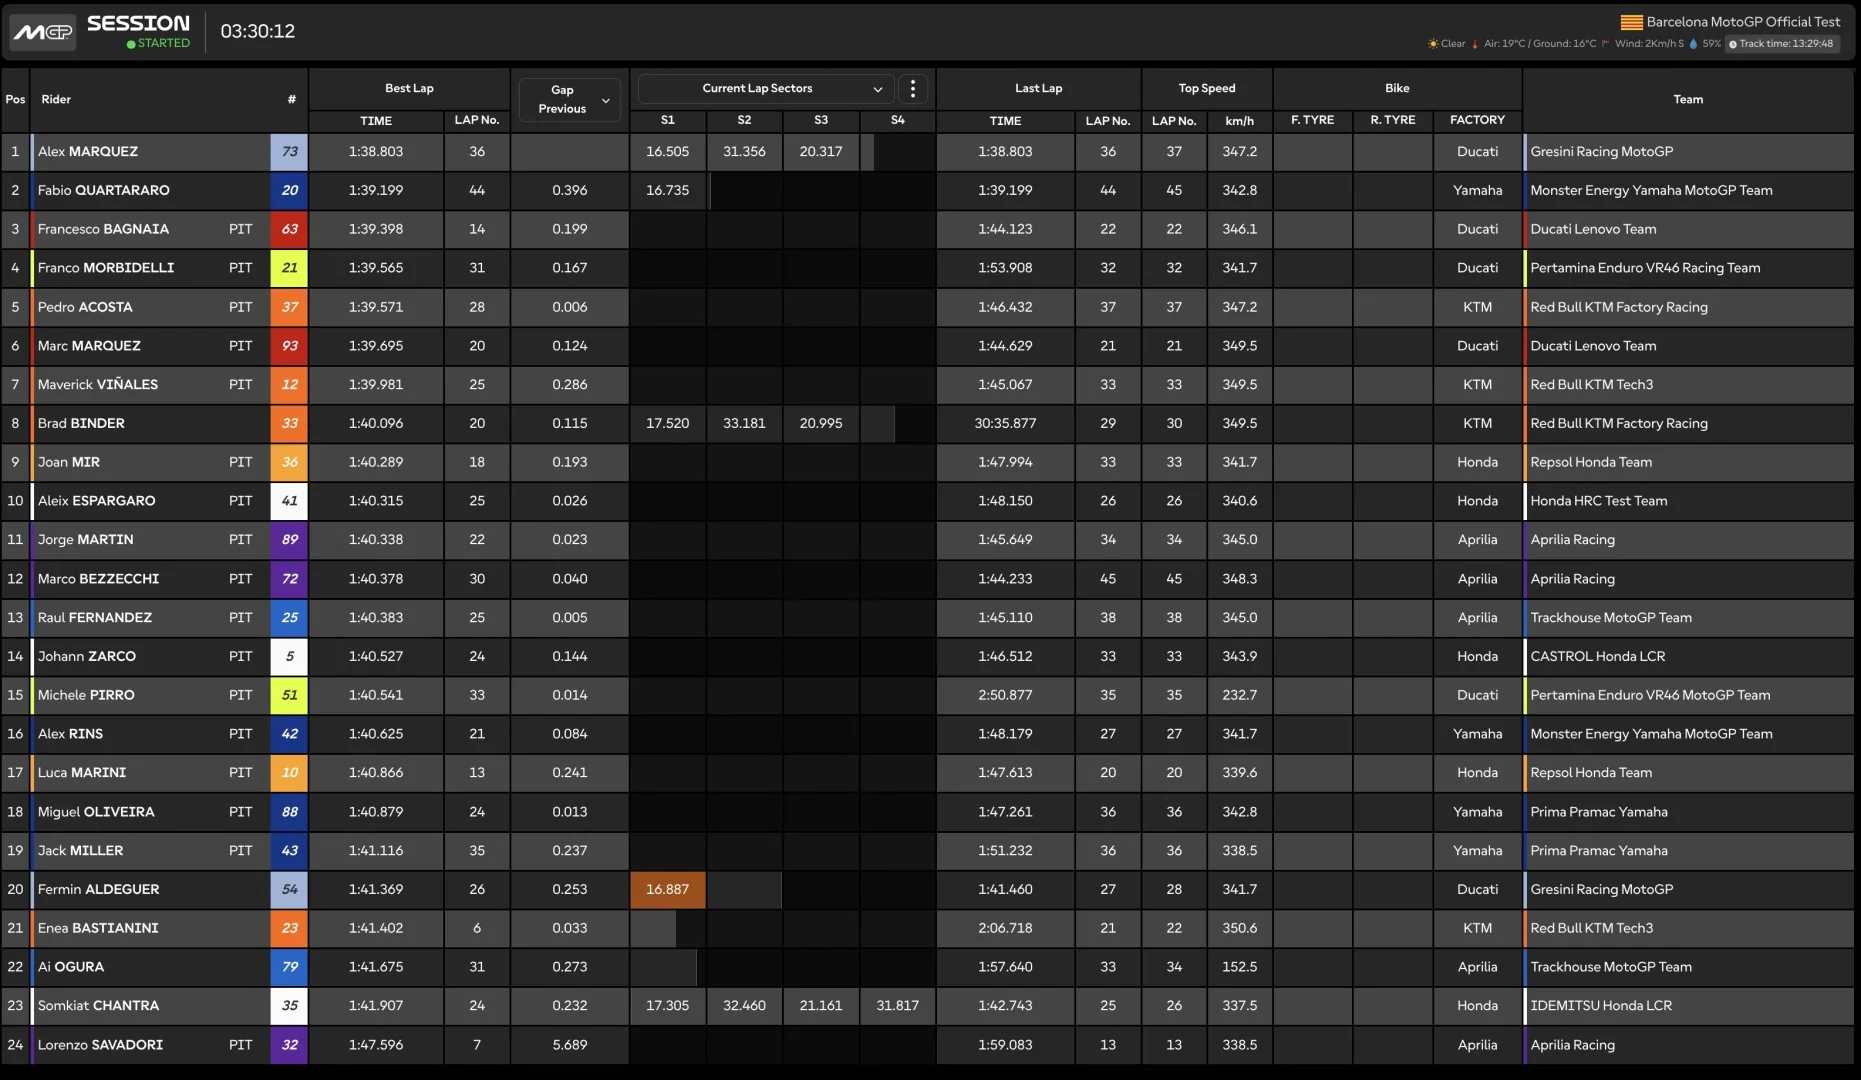Screen dimensions: 1861x1080
Task: Select rider Lorenzo SAVADORI
Action: point(100,1044)
